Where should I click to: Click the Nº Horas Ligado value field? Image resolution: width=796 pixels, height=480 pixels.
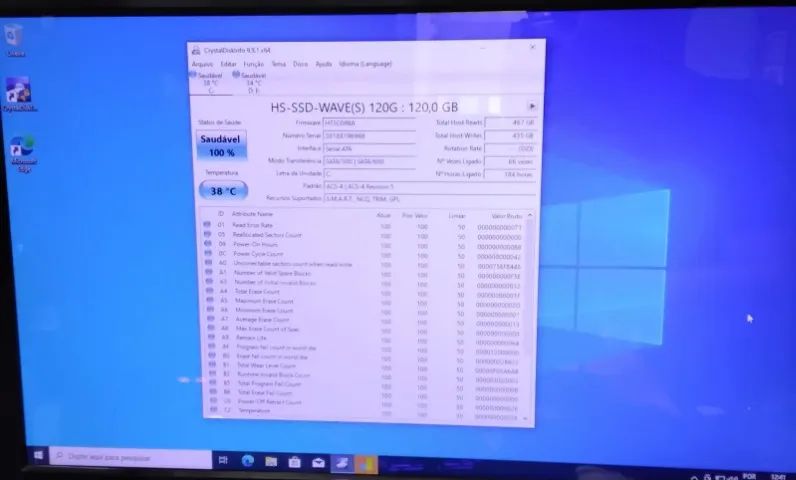(510, 174)
